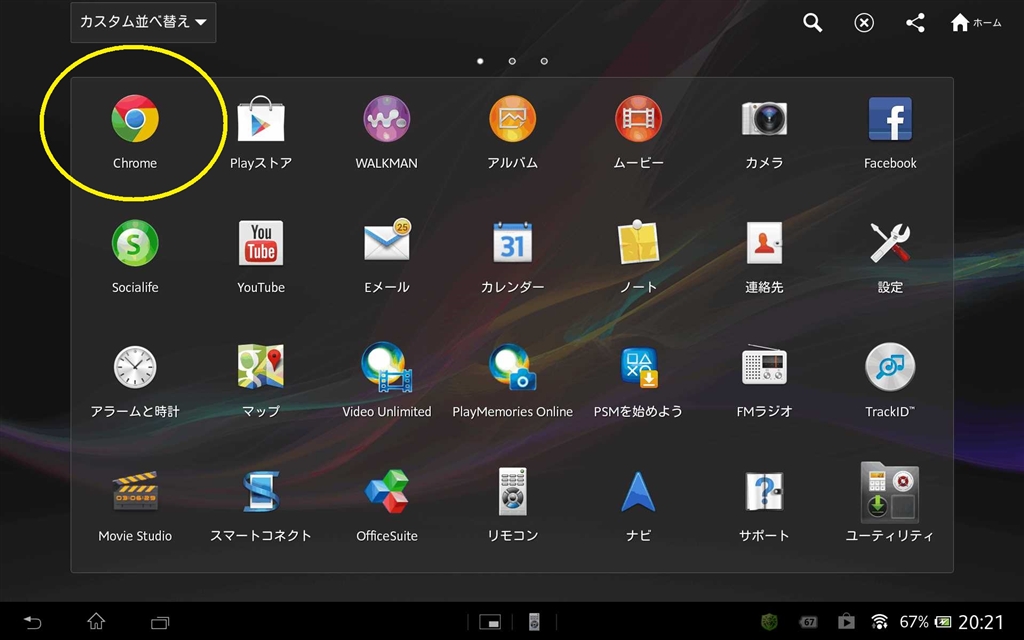Tap the ホーム button in top bar
This screenshot has width=1024, height=640.
point(975,23)
